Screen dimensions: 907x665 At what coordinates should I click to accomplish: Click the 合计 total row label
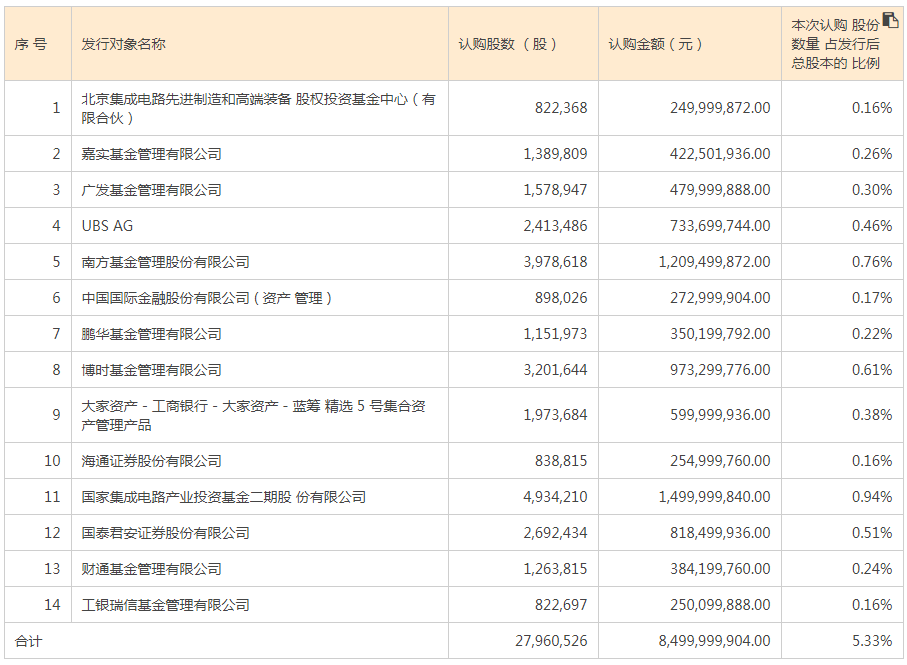(x=28, y=641)
